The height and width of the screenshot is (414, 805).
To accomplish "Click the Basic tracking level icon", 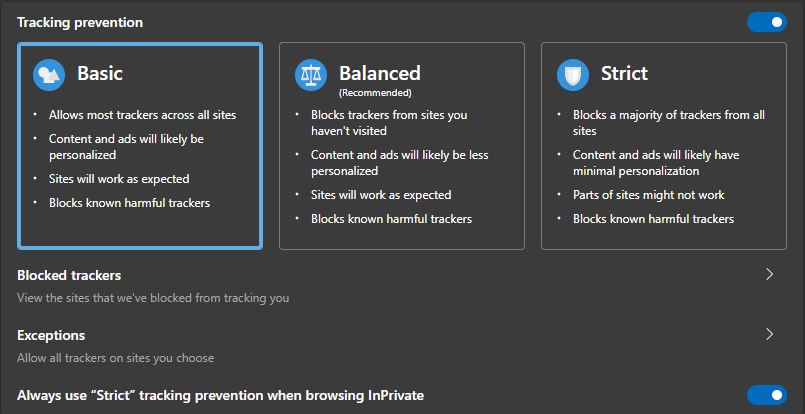I will tap(49, 74).
